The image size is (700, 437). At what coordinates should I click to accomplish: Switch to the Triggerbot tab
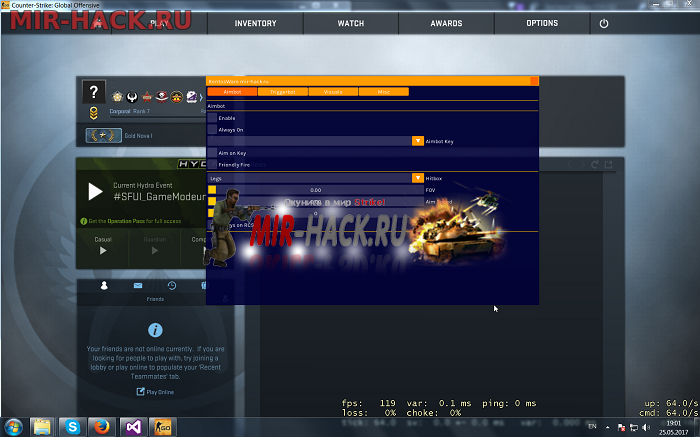[282, 92]
